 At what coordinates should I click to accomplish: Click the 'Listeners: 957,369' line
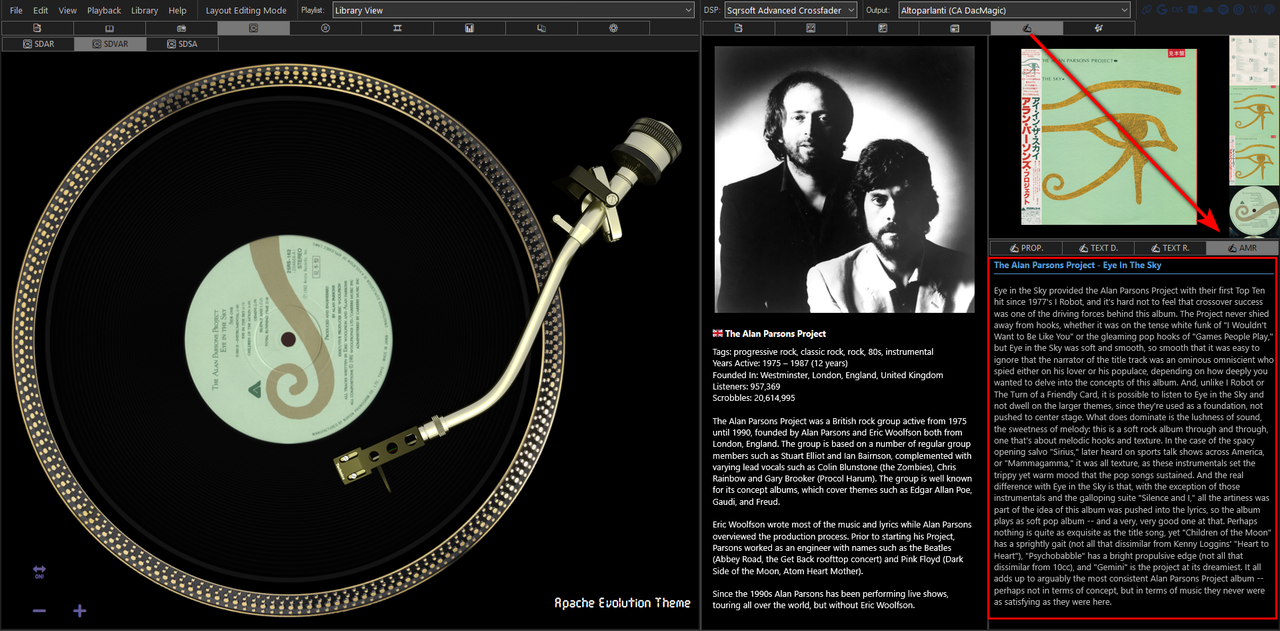click(746, 386)
